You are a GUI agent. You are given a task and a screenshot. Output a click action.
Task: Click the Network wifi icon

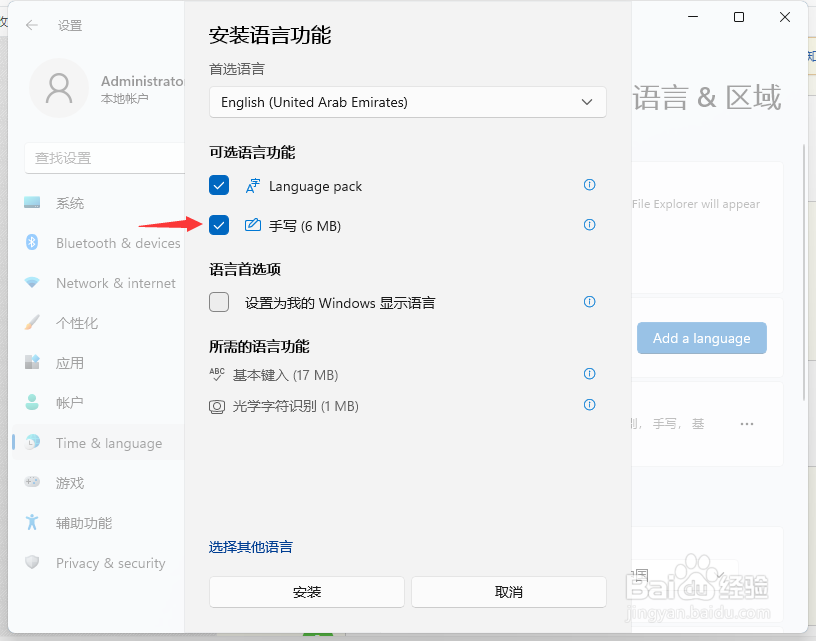click(x=32, y=282)
